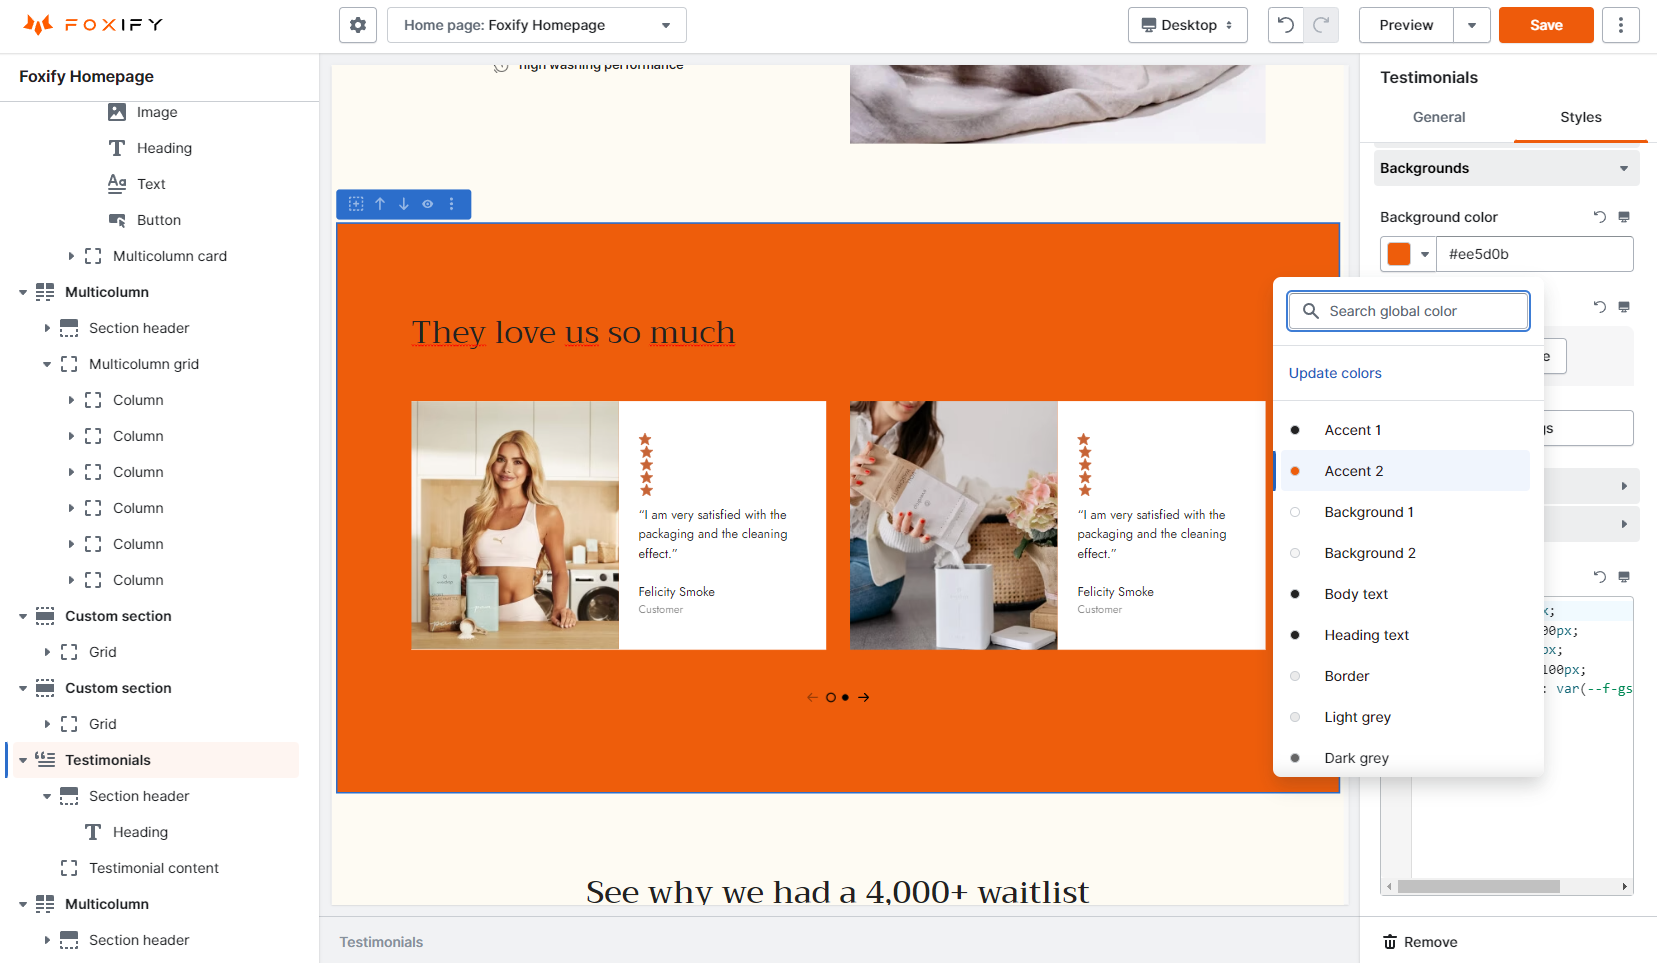Screen dimensions: 1657x963
Task: Click the code editor horizontal scrollbar
Action: 1479,887
